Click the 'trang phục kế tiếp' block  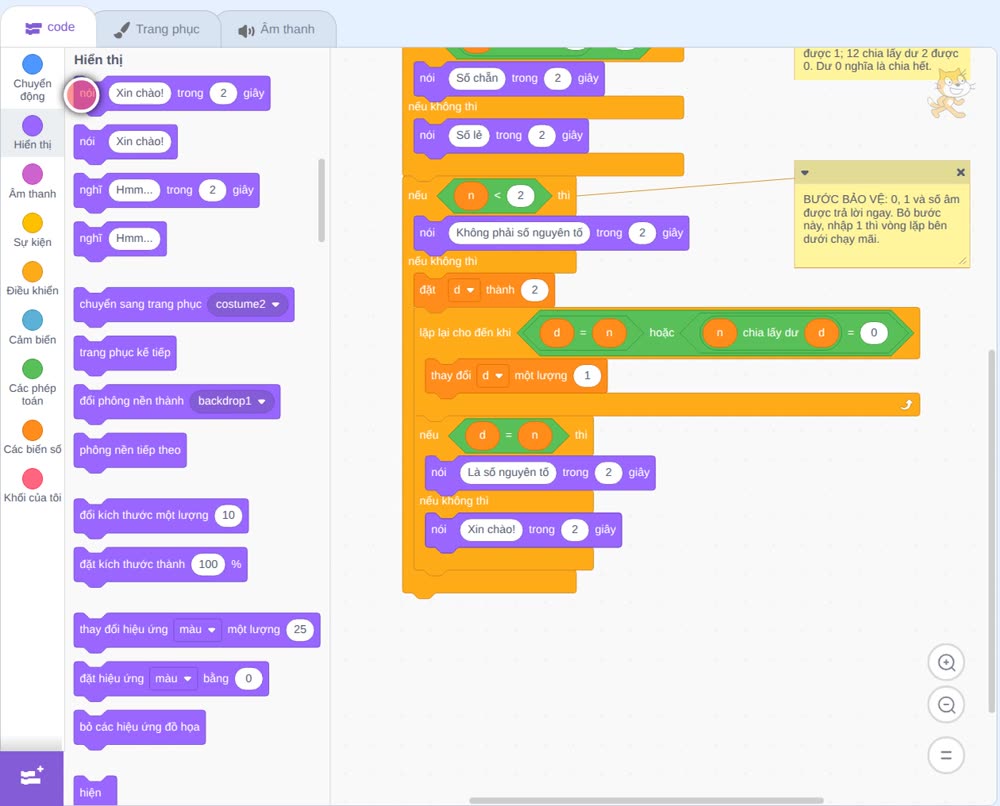coord(125,353)
